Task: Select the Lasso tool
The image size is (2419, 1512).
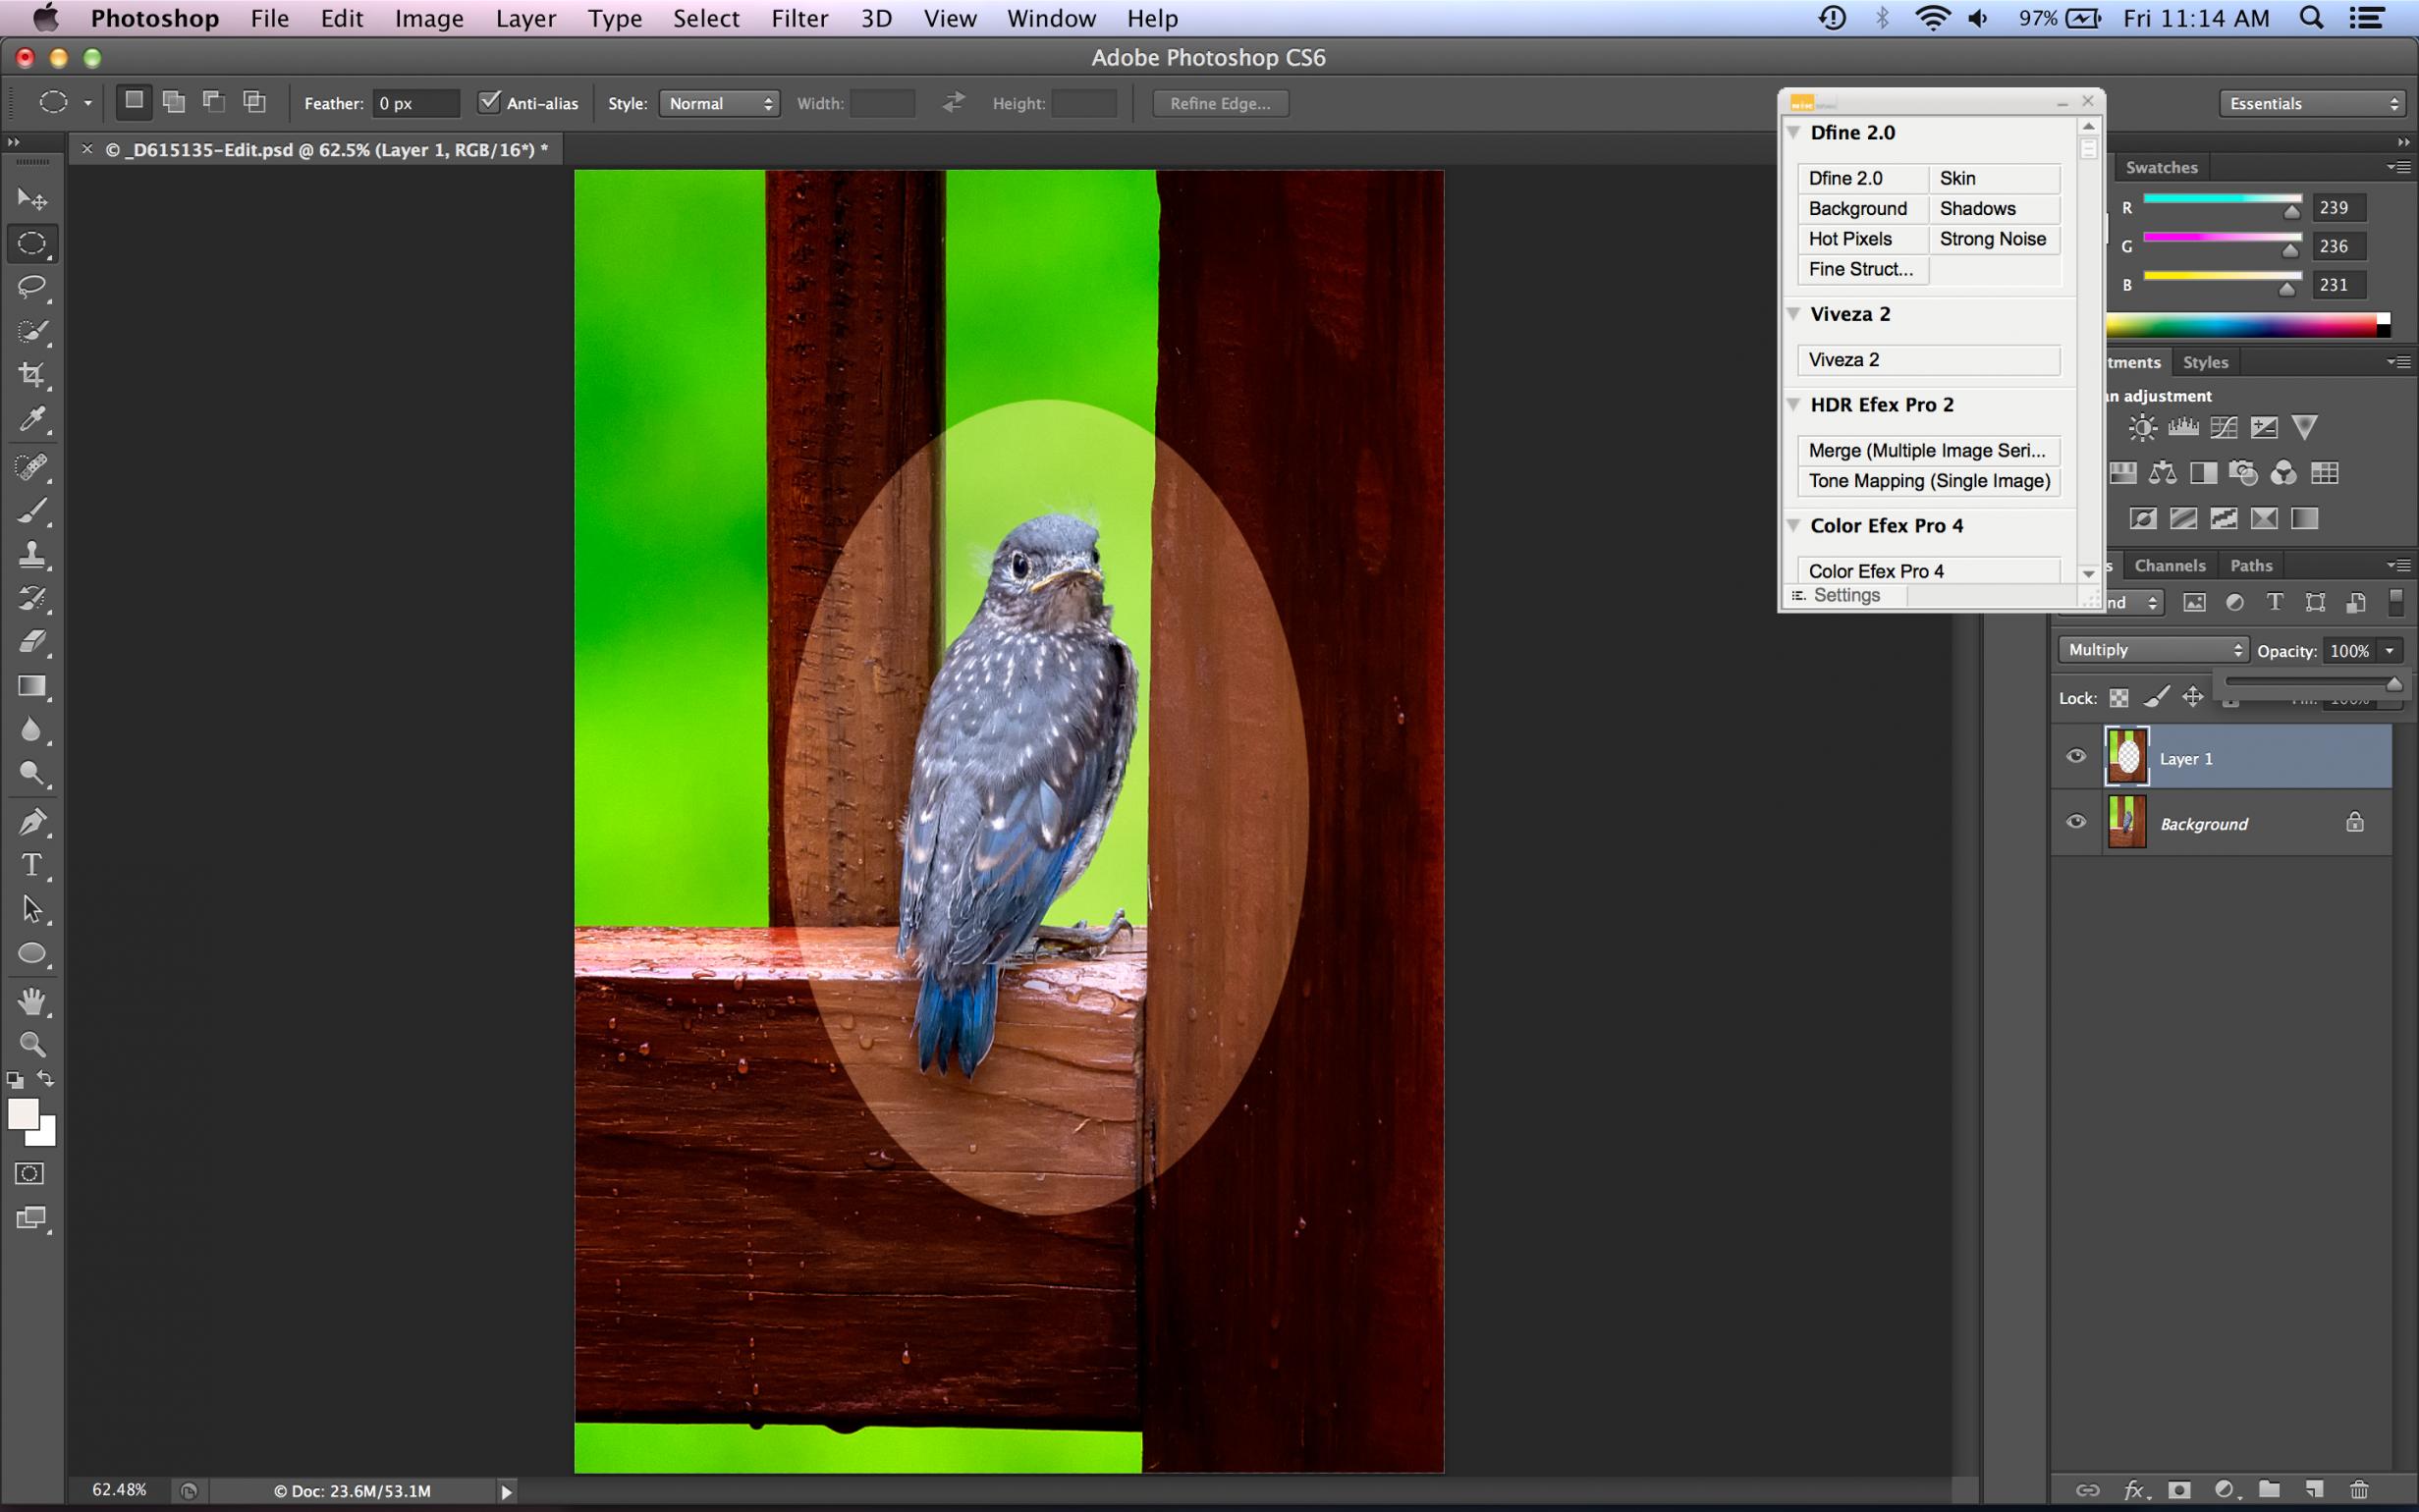Action: pyautogui.click(x=32, y=287)
